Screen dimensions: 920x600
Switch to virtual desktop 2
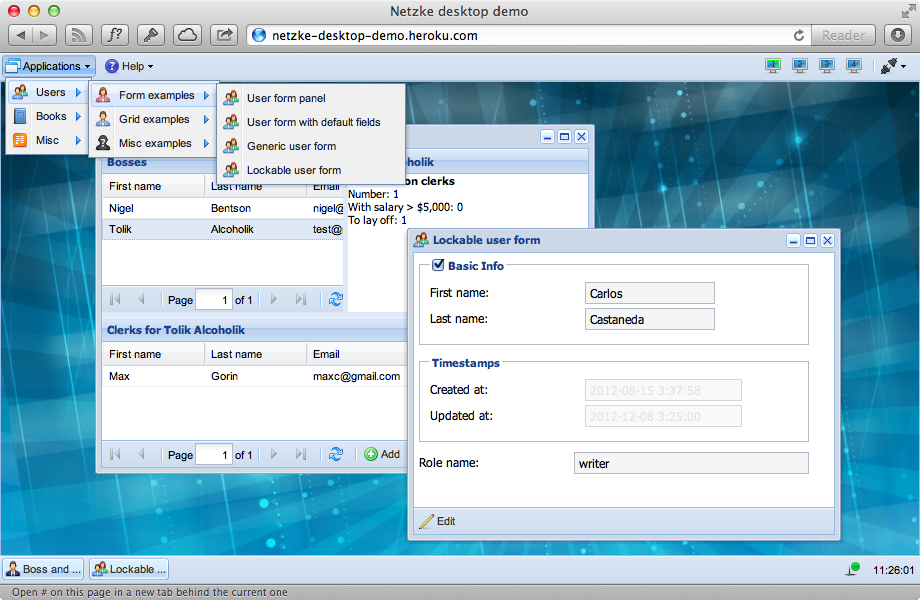click(x=799, y=65)
